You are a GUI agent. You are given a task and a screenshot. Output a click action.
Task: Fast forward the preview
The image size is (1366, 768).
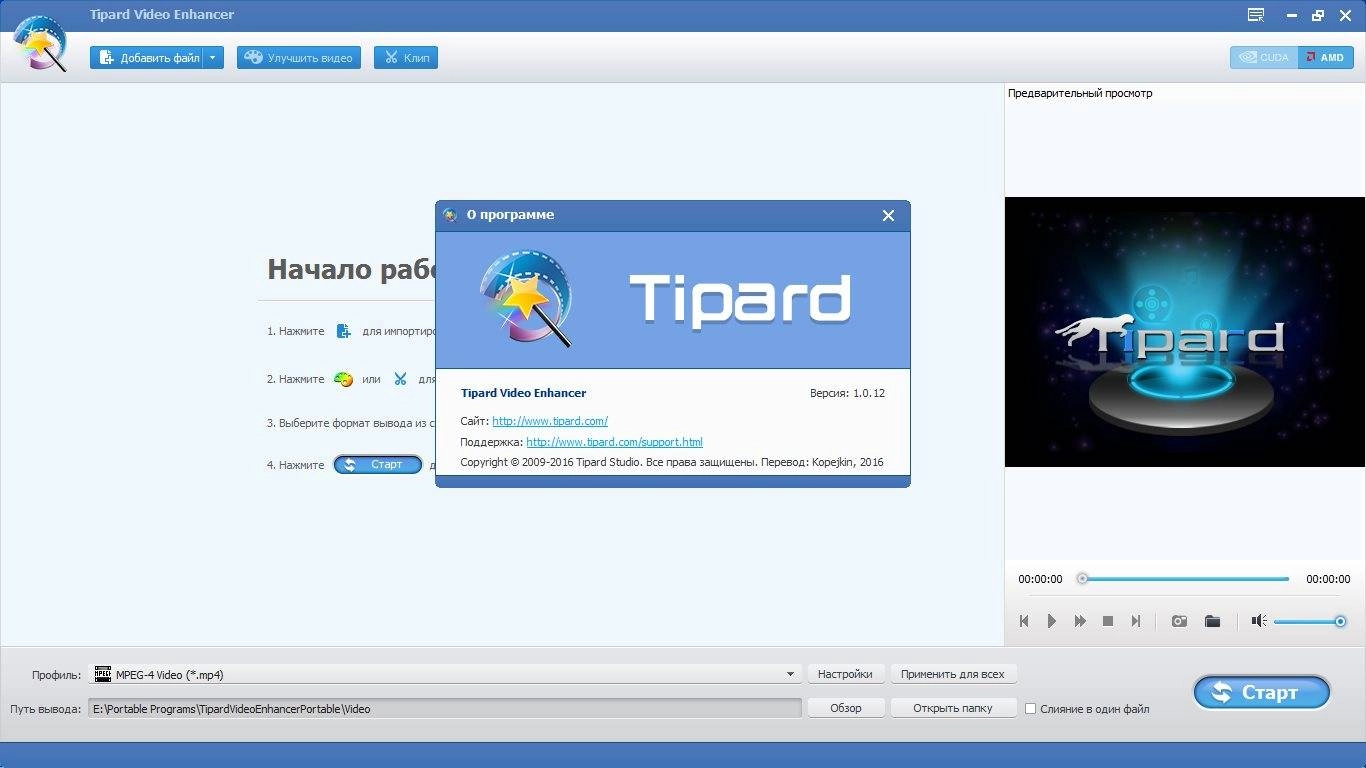pyautogui.click(x=1080, y=621)
